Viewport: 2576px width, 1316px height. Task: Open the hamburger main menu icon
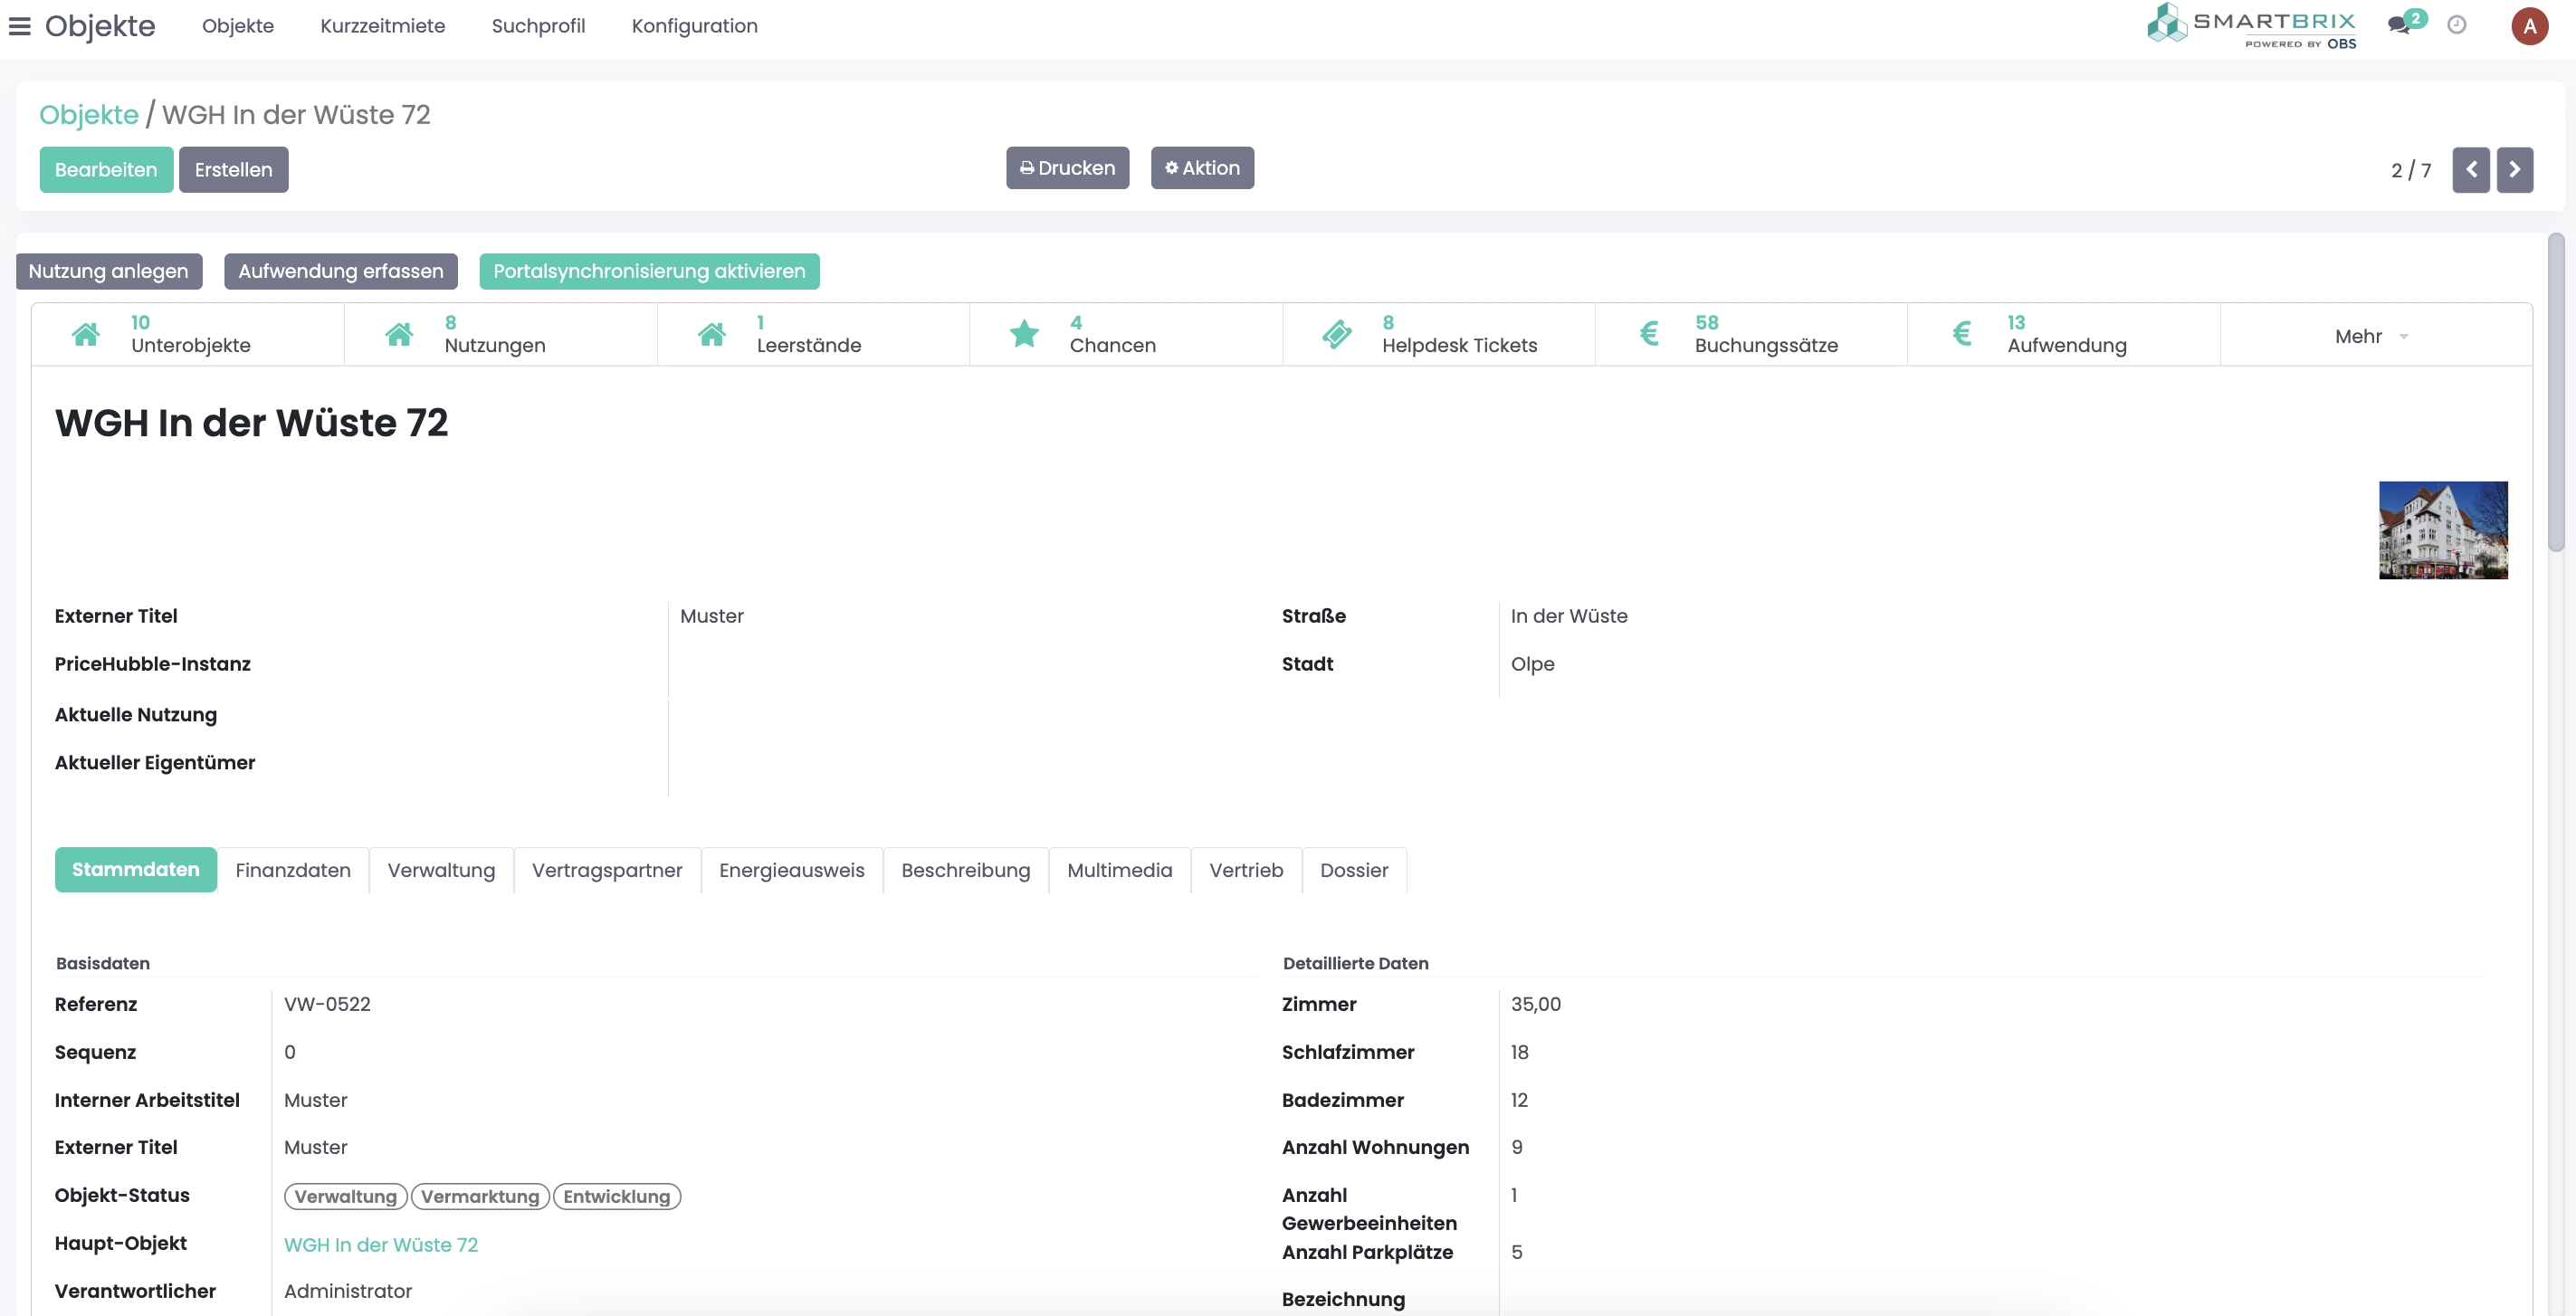point(20,26)
